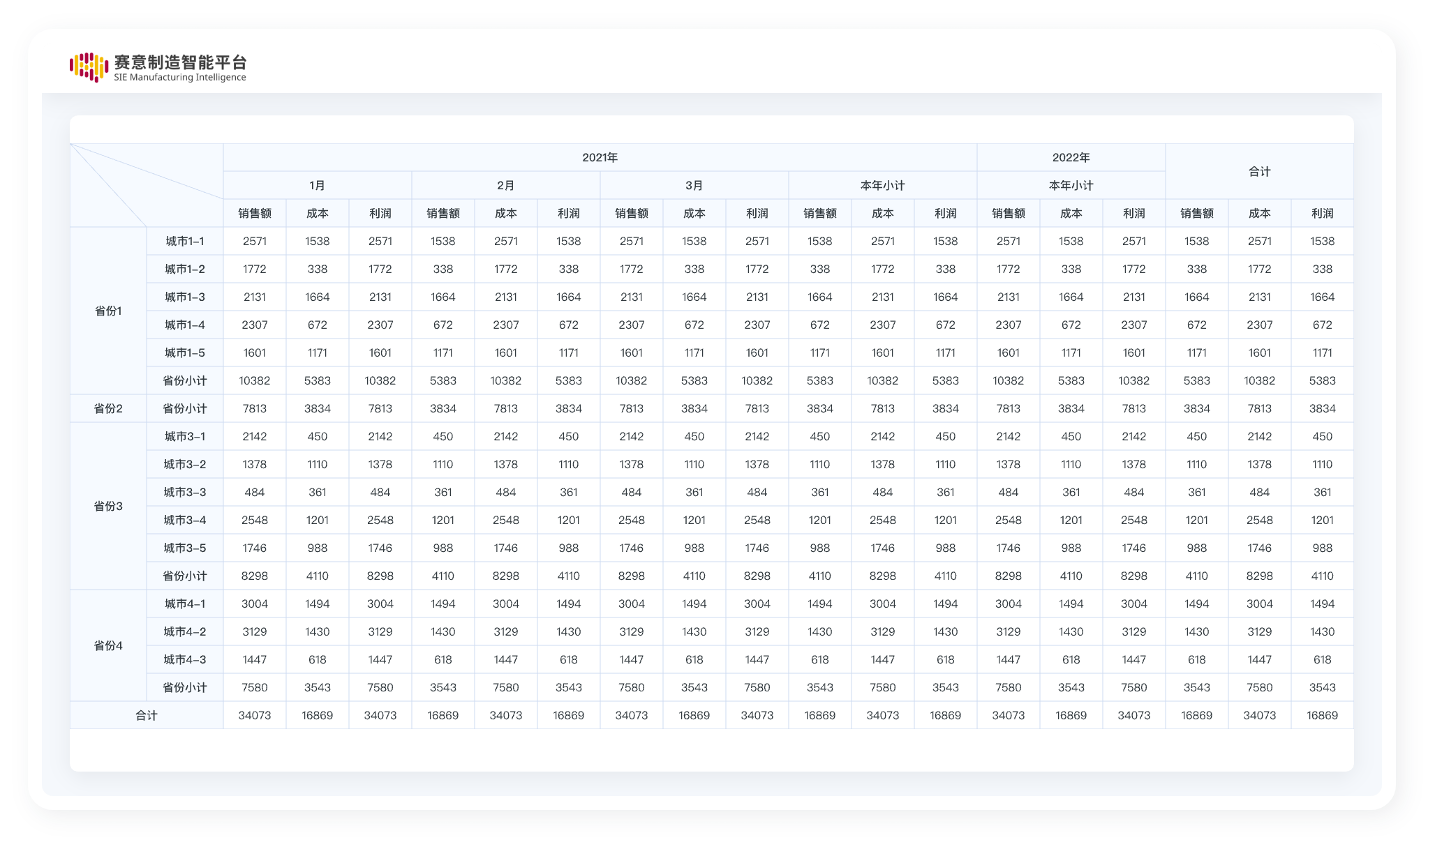The image size is (1436, 850).
Task: Select 本年小计 header under 2021年
Action: pos(882,186)
